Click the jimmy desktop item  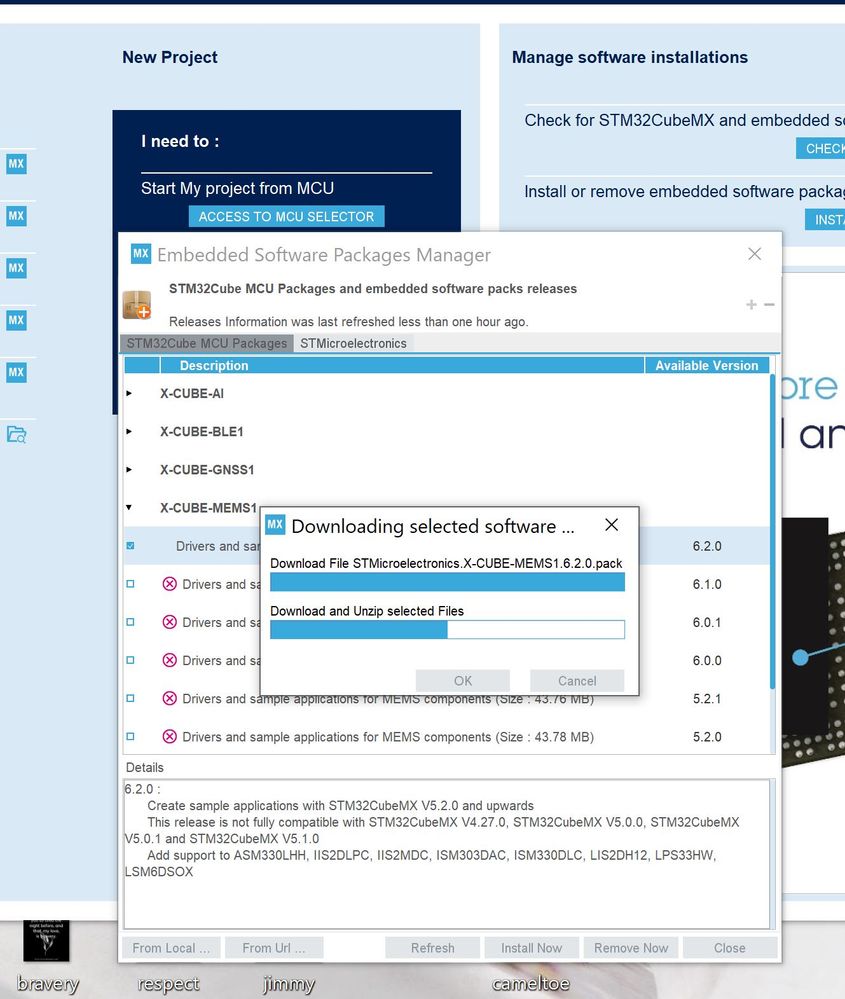289,984
